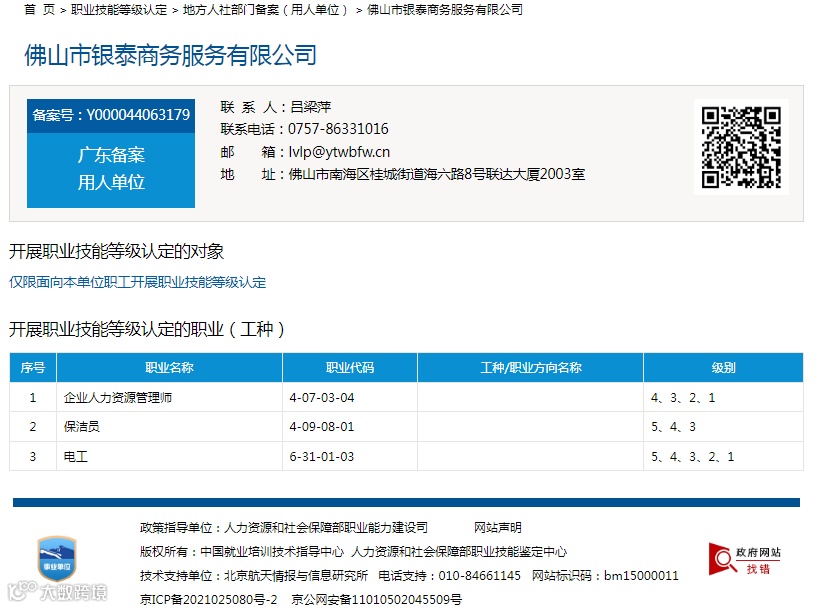Click the large company title heading
Screen dimensions: 819x608
pyautogui.click(x=170, y=55)
